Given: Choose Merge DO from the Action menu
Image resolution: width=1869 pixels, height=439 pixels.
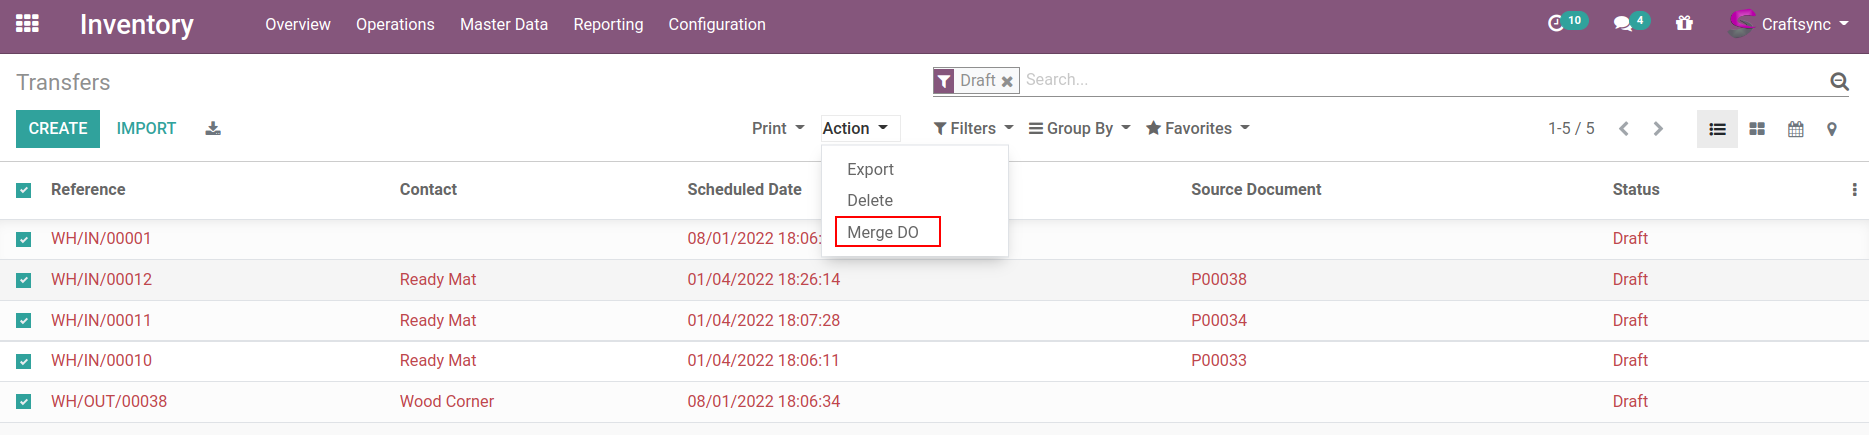Looking at the screenshot, I should pos(883,232).
